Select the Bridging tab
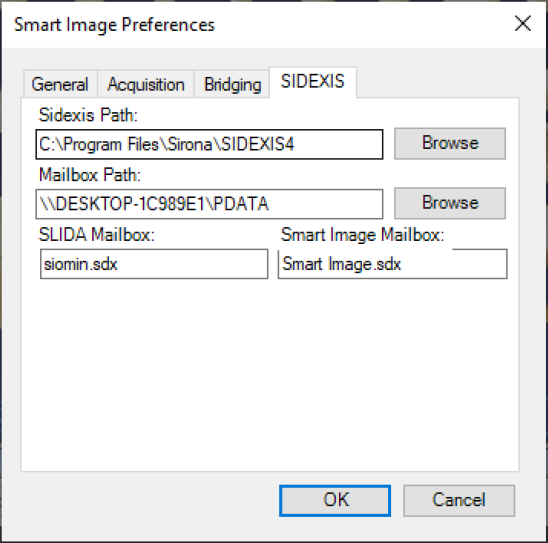 coord(232,84)
